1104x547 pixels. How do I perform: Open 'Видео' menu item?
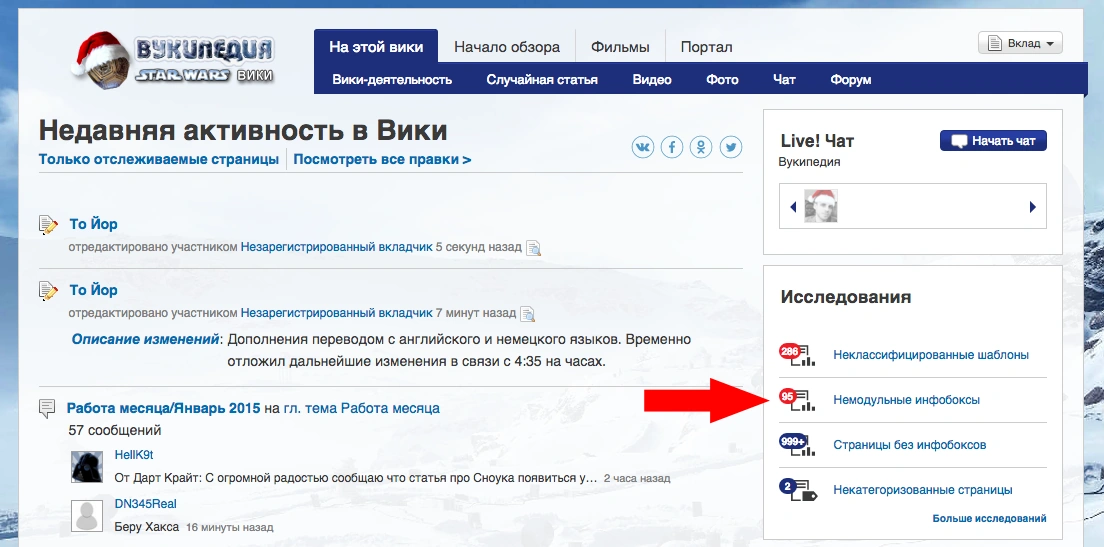click(x=652, y=80)
